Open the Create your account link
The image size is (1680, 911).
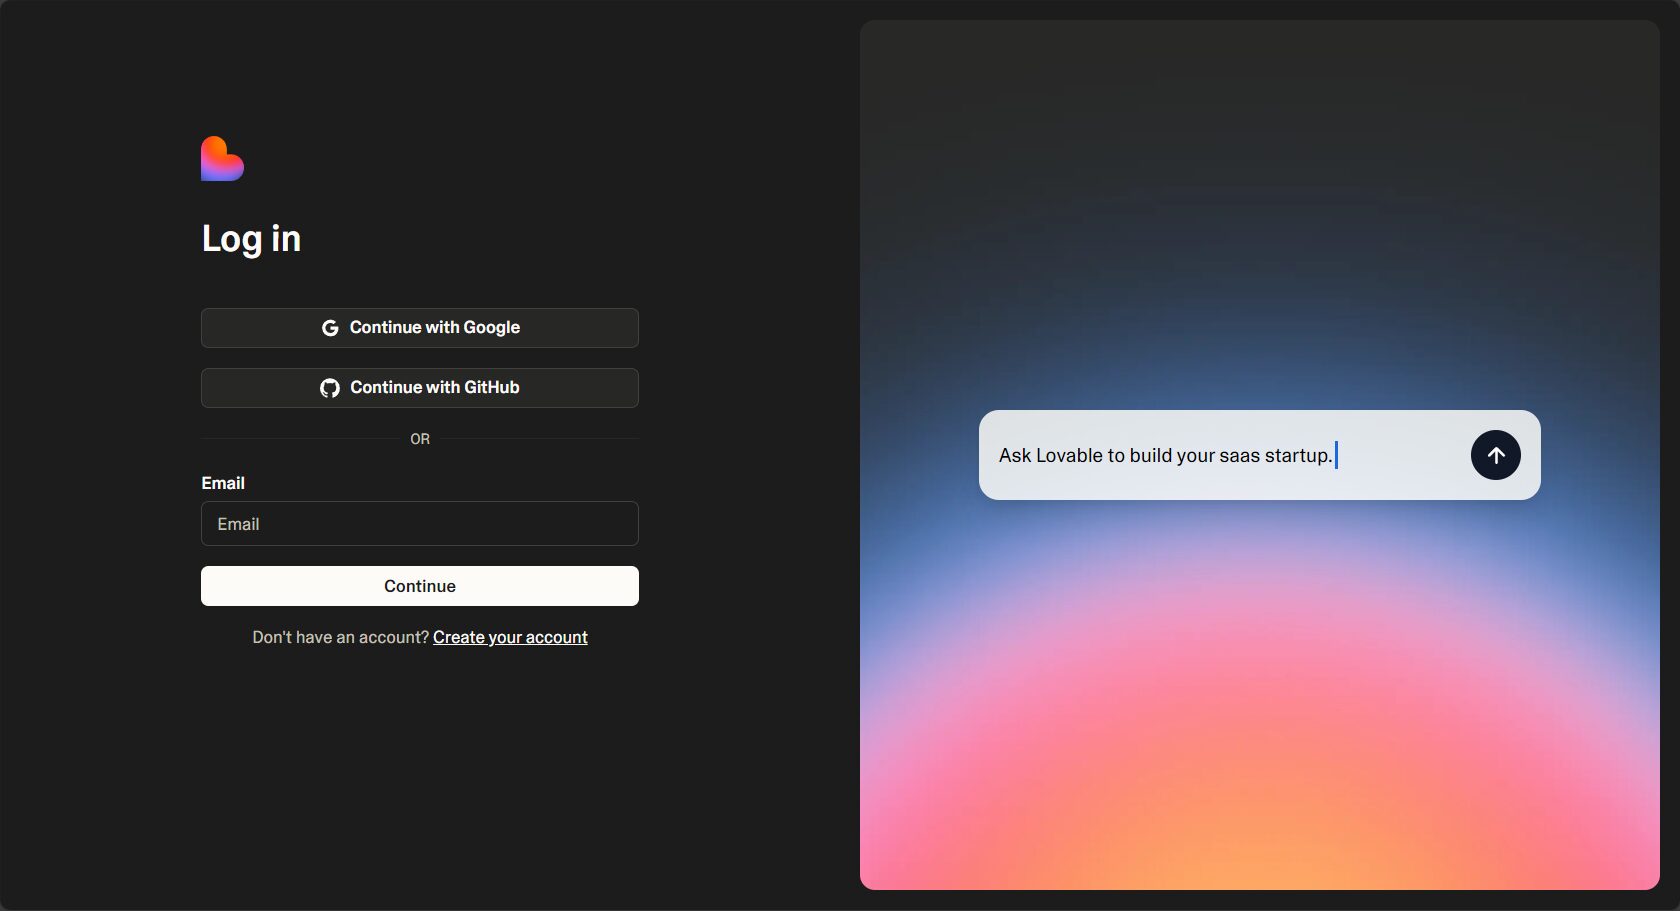510,638
